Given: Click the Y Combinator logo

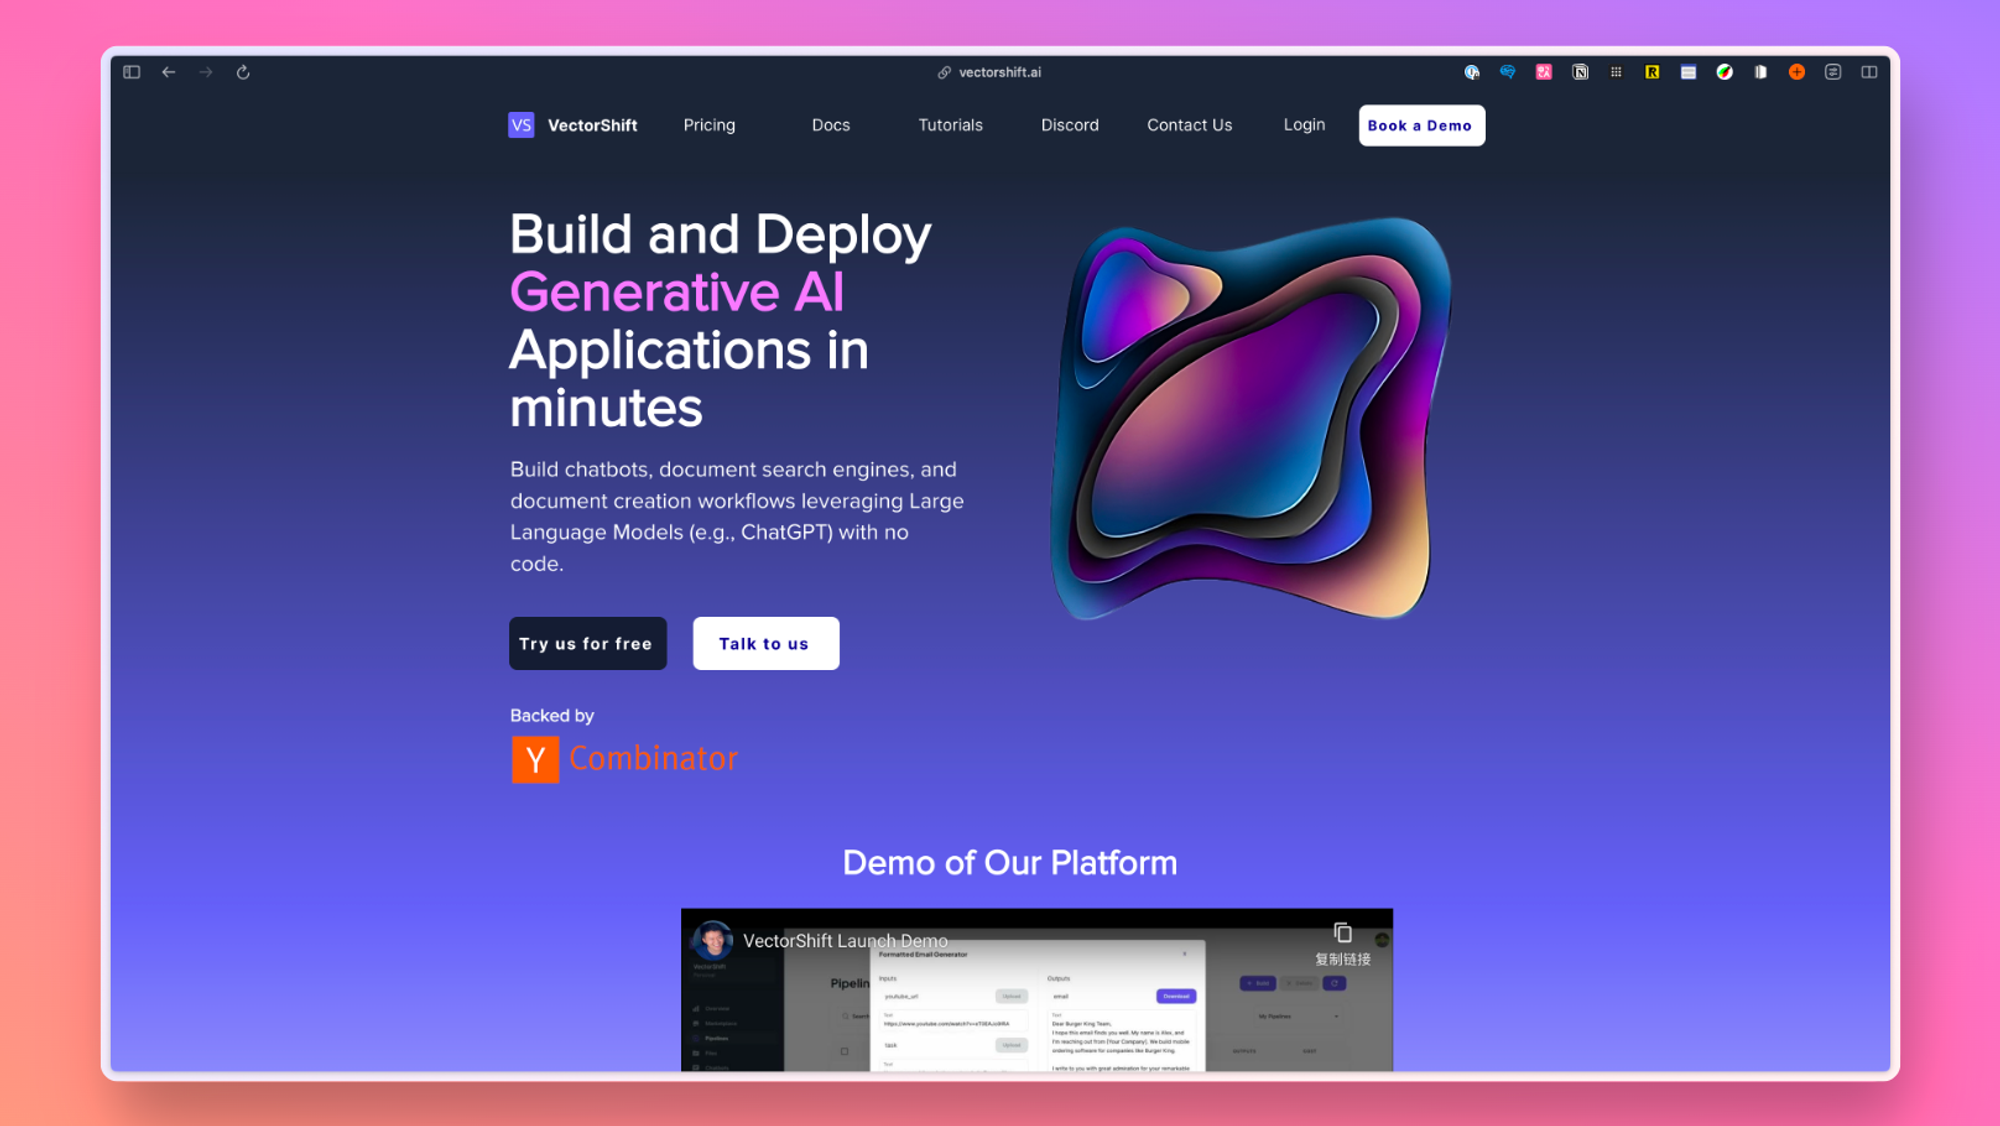Looking at the screenshot, I should (x=625, y=759).
